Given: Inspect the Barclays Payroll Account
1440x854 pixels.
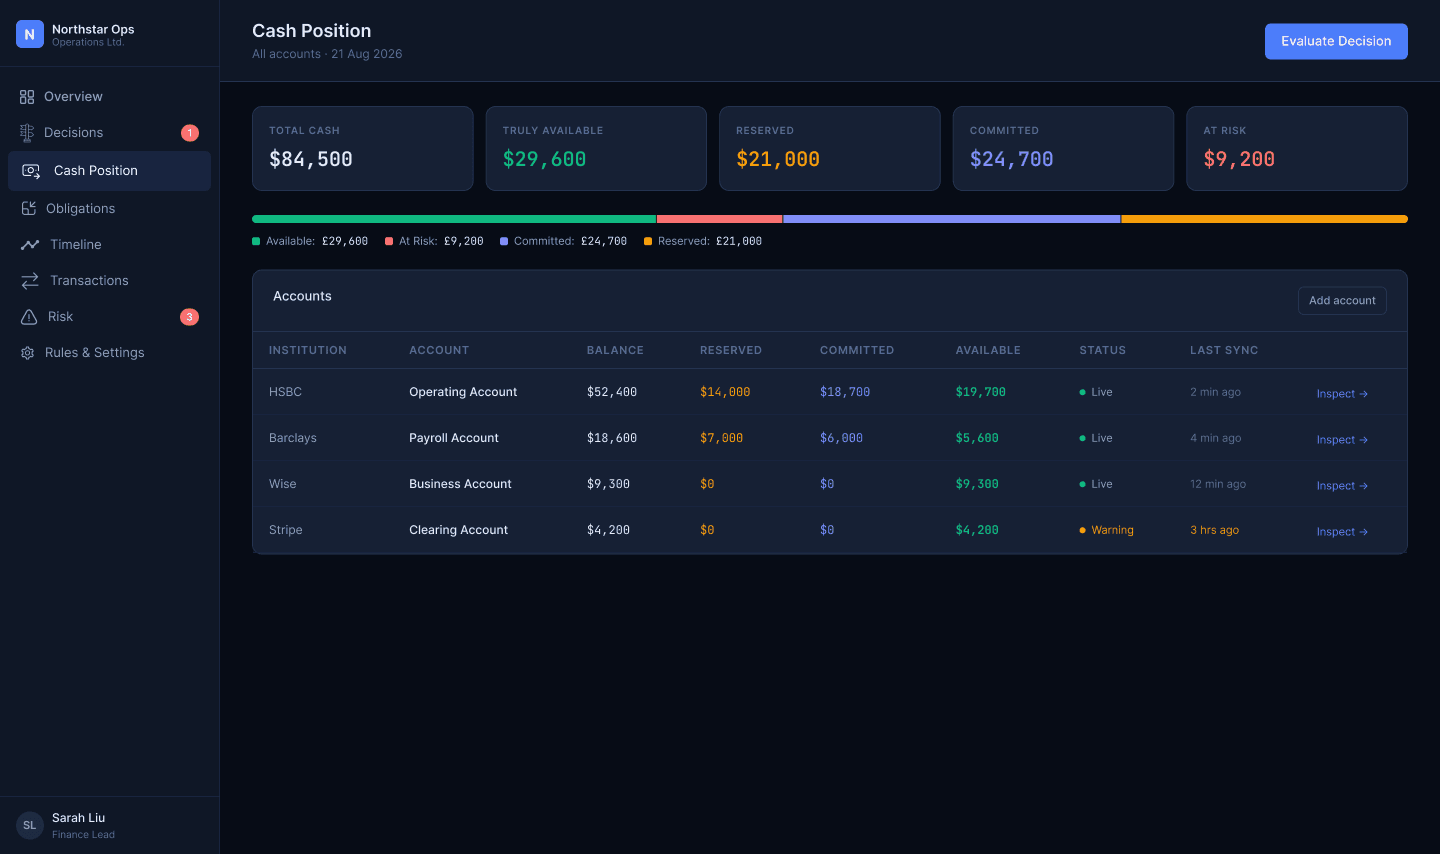Looking at the screenshot, I should coord(1342,440).
